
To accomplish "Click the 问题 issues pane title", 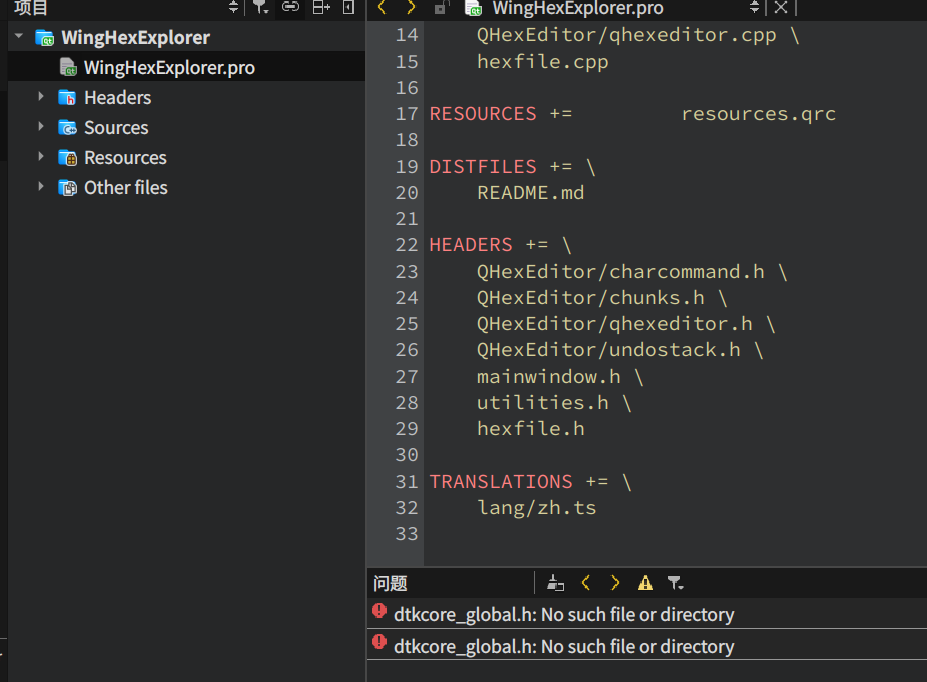I will coord(390,583).
